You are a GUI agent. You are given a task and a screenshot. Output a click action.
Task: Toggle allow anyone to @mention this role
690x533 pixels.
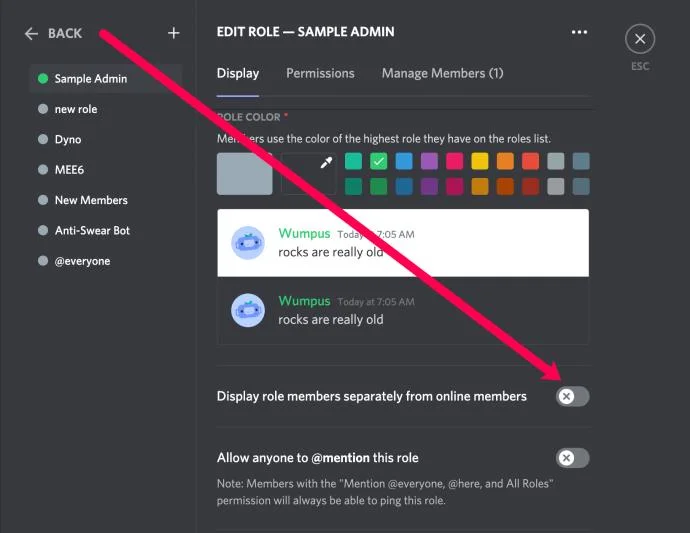pos(572,458)
